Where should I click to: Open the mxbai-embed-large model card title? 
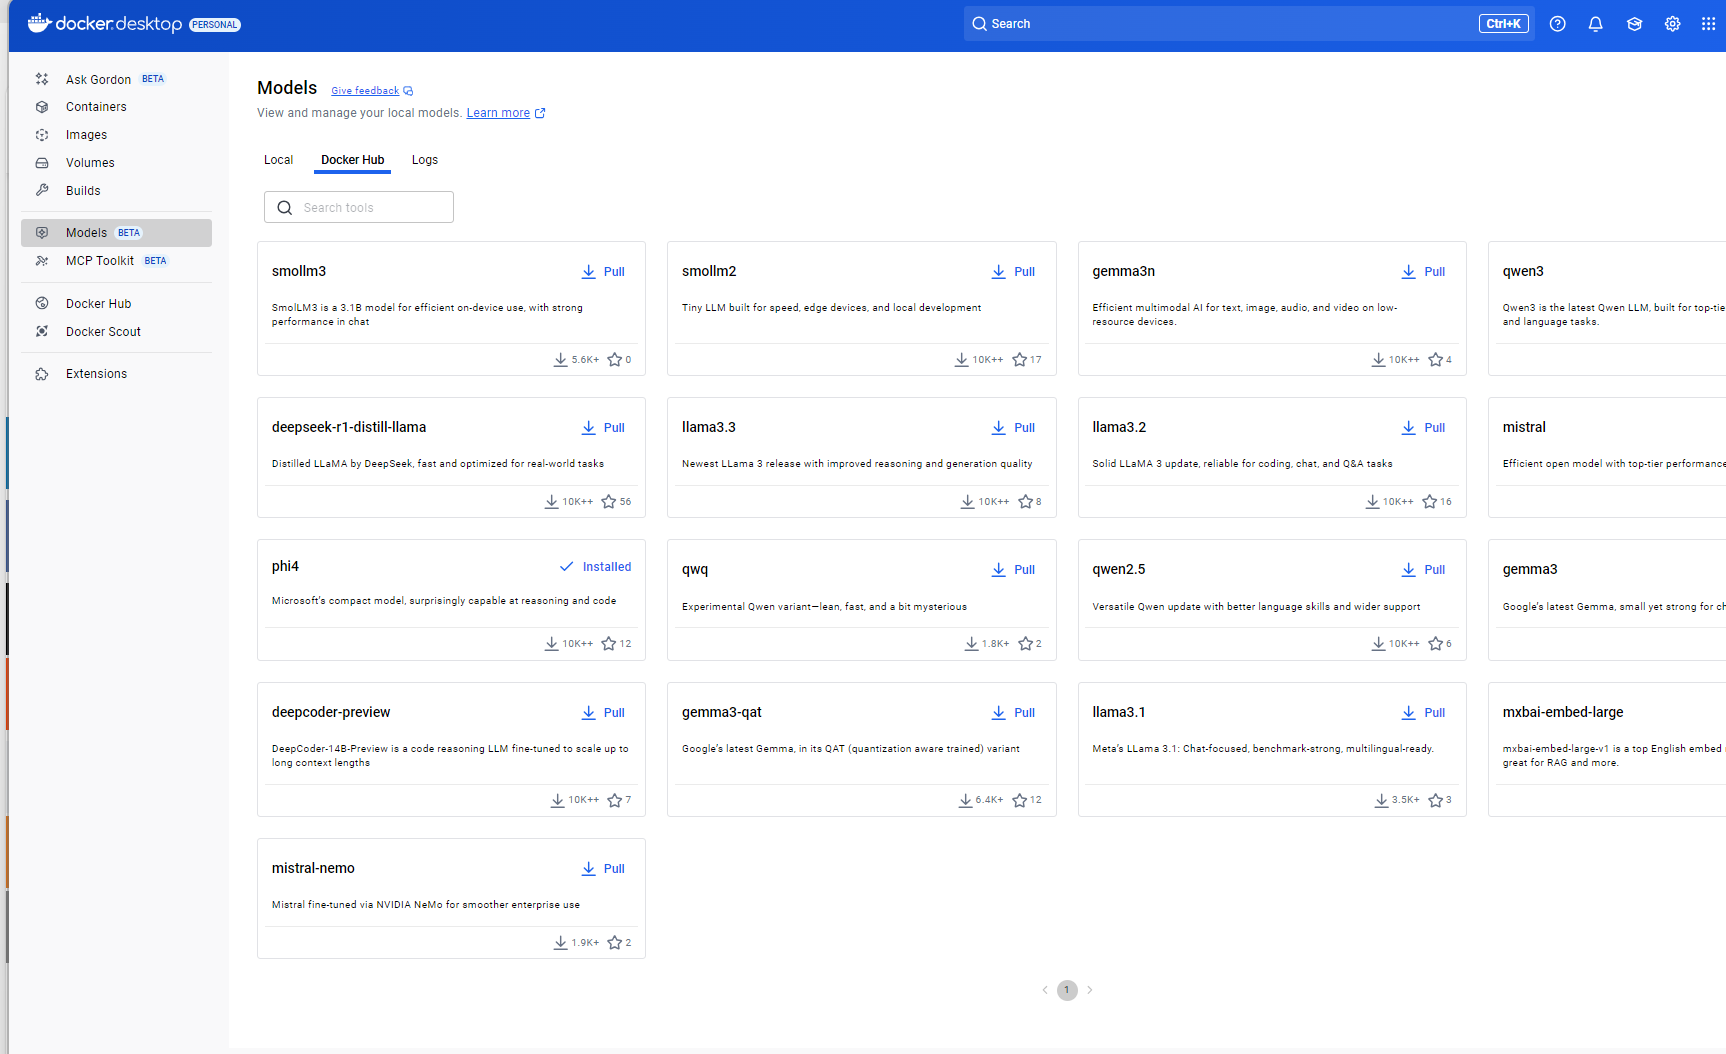click(x=1563, y=712)
